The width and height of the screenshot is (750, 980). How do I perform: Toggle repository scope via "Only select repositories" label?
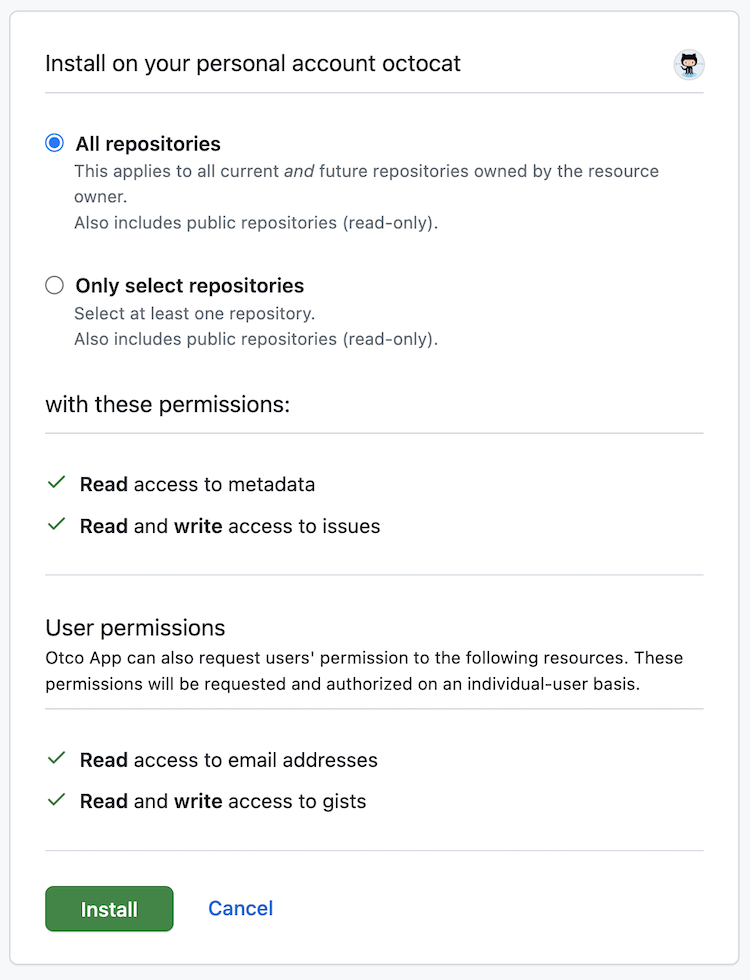pos(189,285)
